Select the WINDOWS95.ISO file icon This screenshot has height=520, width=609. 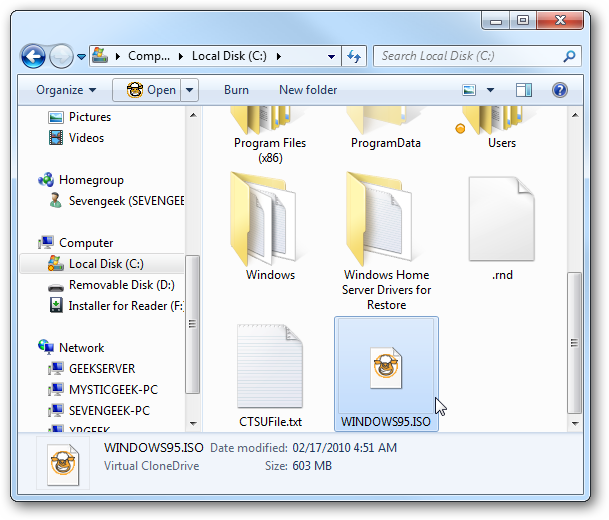386,368
